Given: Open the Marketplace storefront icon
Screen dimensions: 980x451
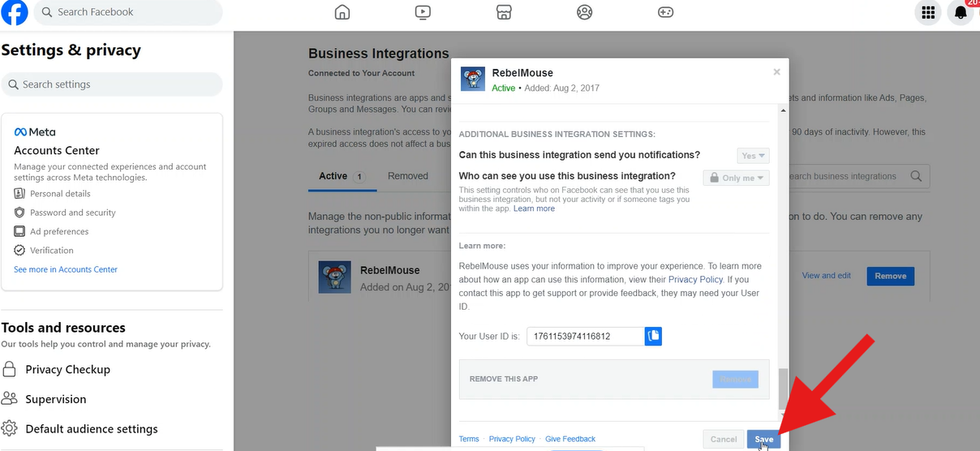Looking at the screenshot, I should point(504,13).
